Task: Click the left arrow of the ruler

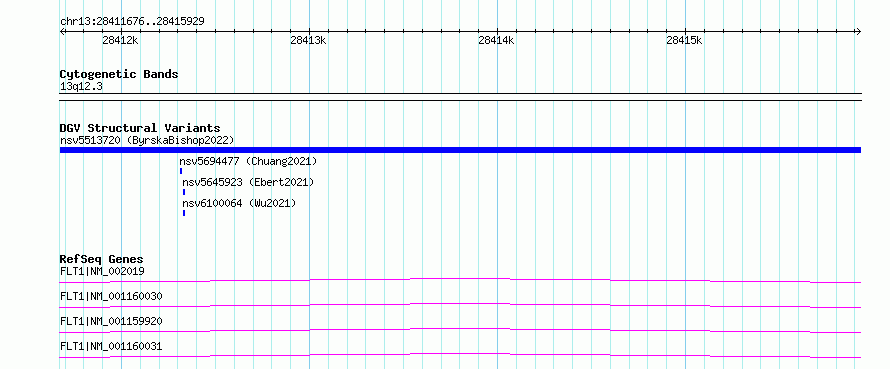Action: click(x=62, y=31)
